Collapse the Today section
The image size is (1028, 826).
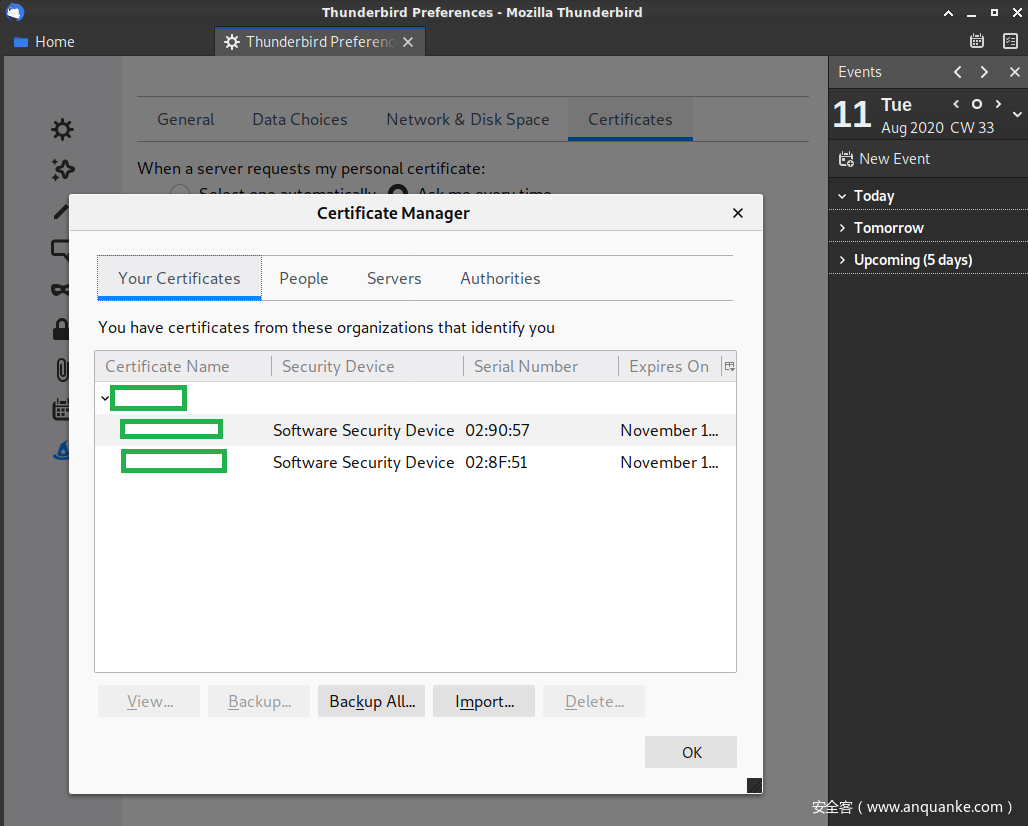(842, 196)
